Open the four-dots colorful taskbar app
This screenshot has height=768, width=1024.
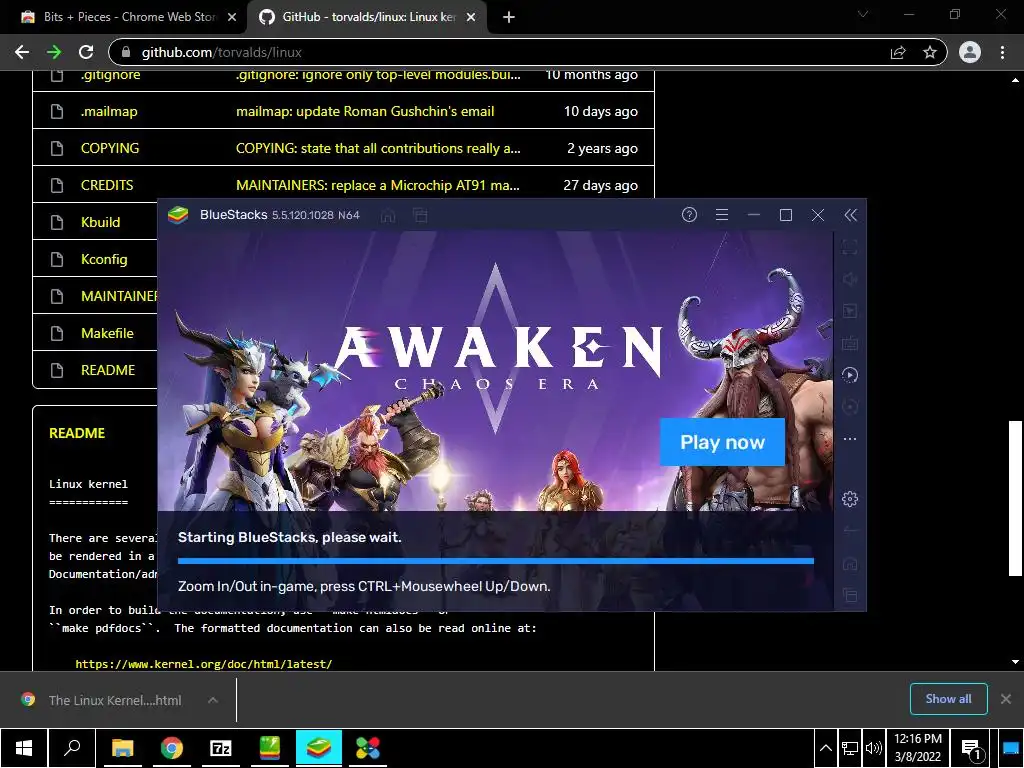click(368, 748)
